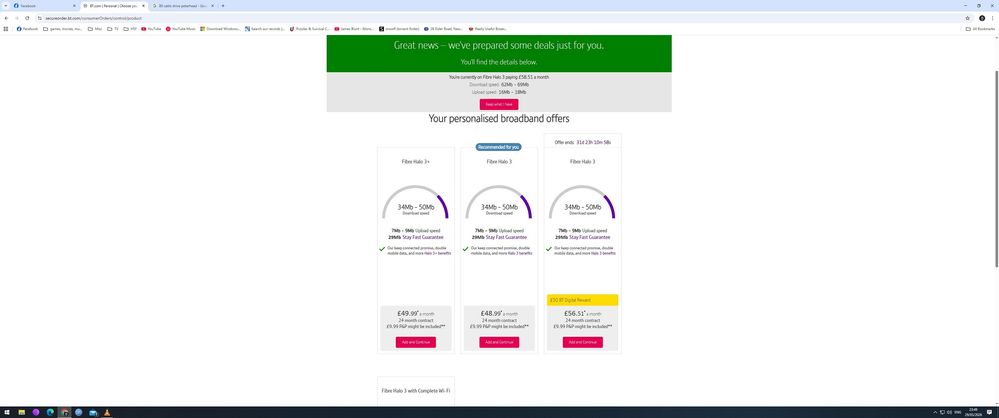999x418 pixels.
Task: Add the Fibre Halo 3 £56.51 plan
Action: click(x=582, y=342)
